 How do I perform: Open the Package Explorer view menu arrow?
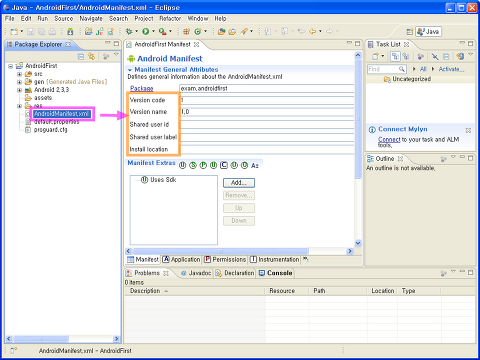(116, 54)
